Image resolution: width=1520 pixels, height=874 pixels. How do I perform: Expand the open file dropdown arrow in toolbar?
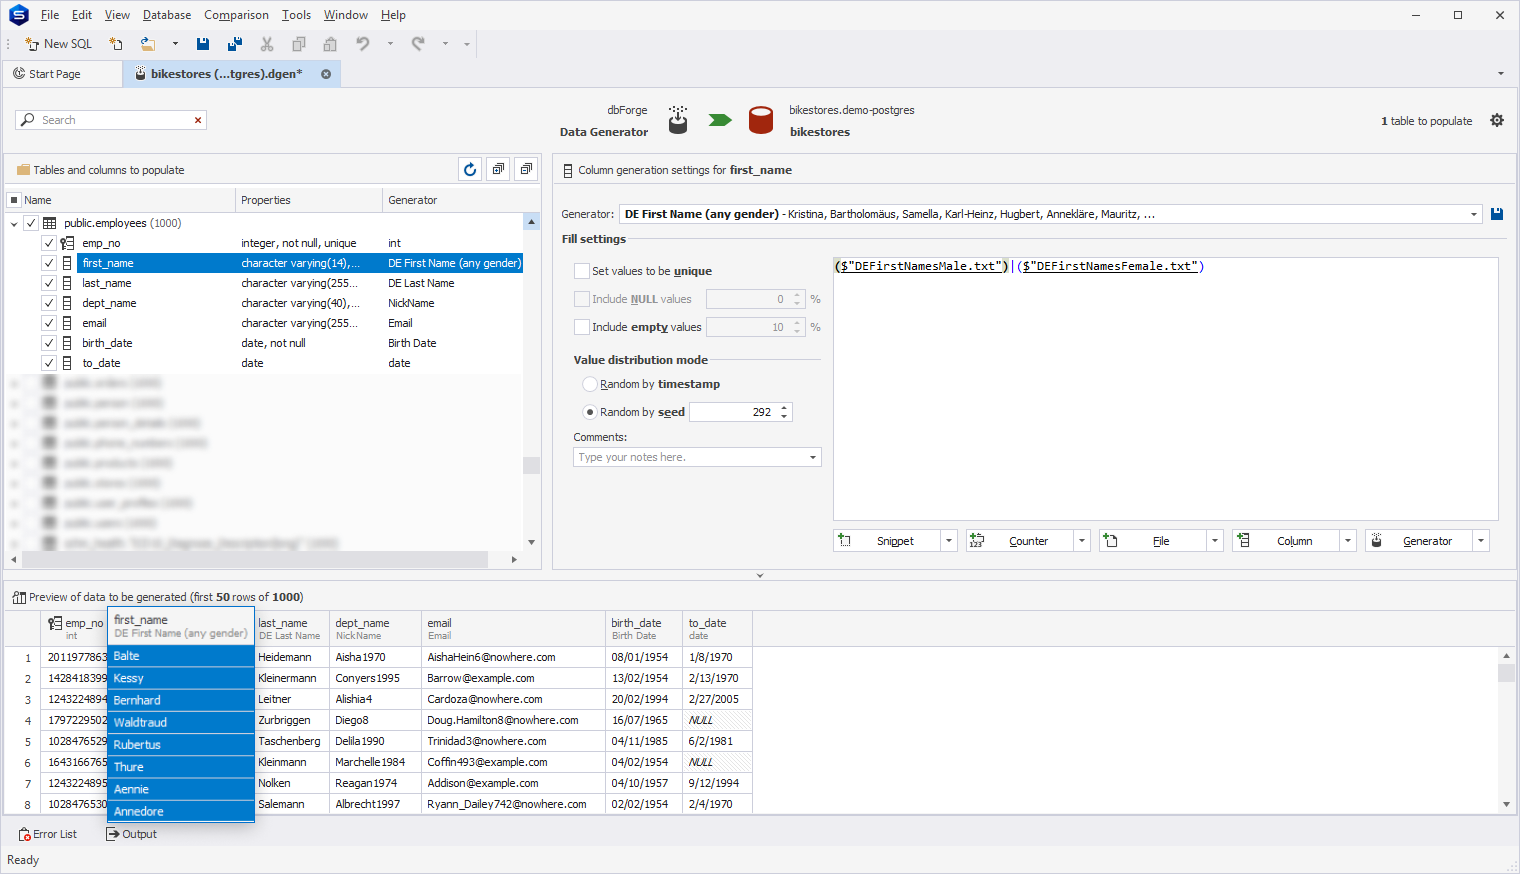tap(175, 44)
